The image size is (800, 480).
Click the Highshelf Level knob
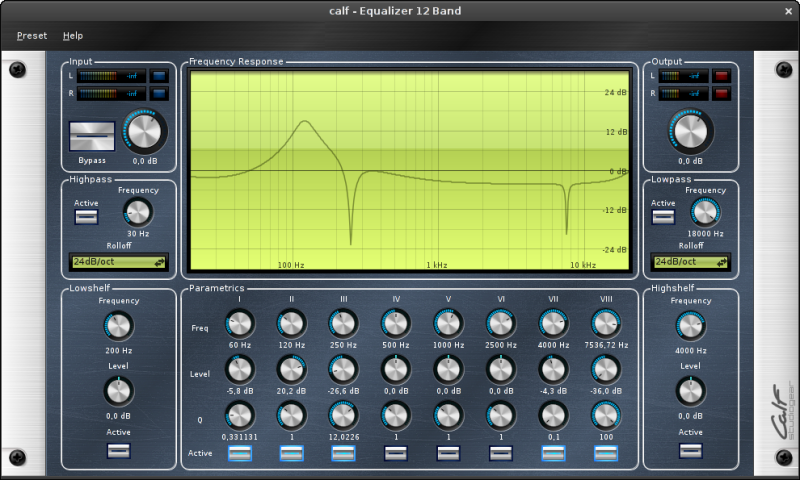click(690, 392)
